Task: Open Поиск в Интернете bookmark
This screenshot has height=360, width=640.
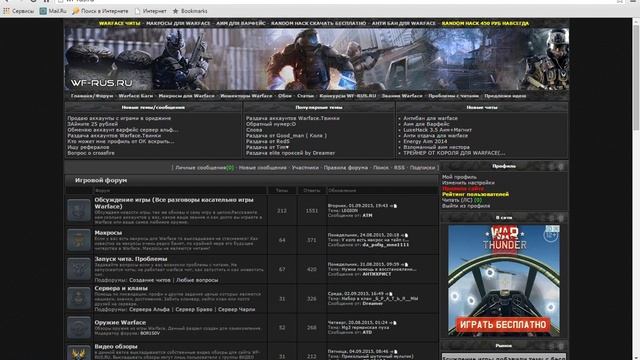Action: [x=100, y=11]
